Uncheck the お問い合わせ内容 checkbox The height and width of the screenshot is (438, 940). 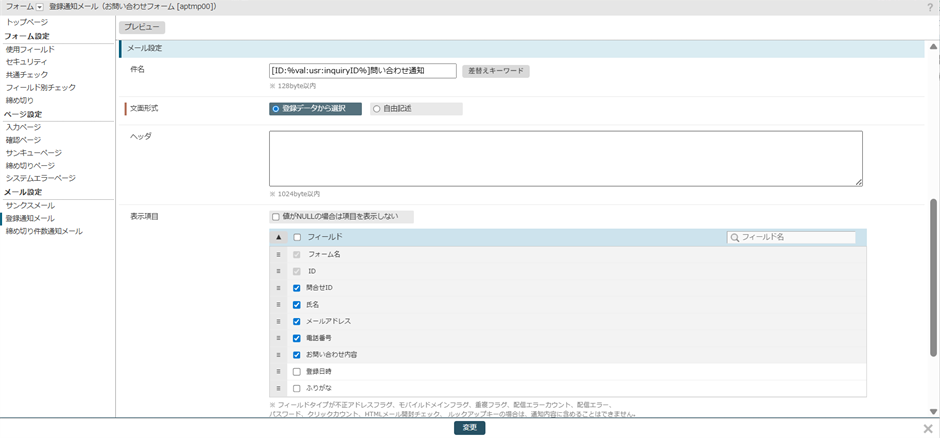(x=297, y=355)
